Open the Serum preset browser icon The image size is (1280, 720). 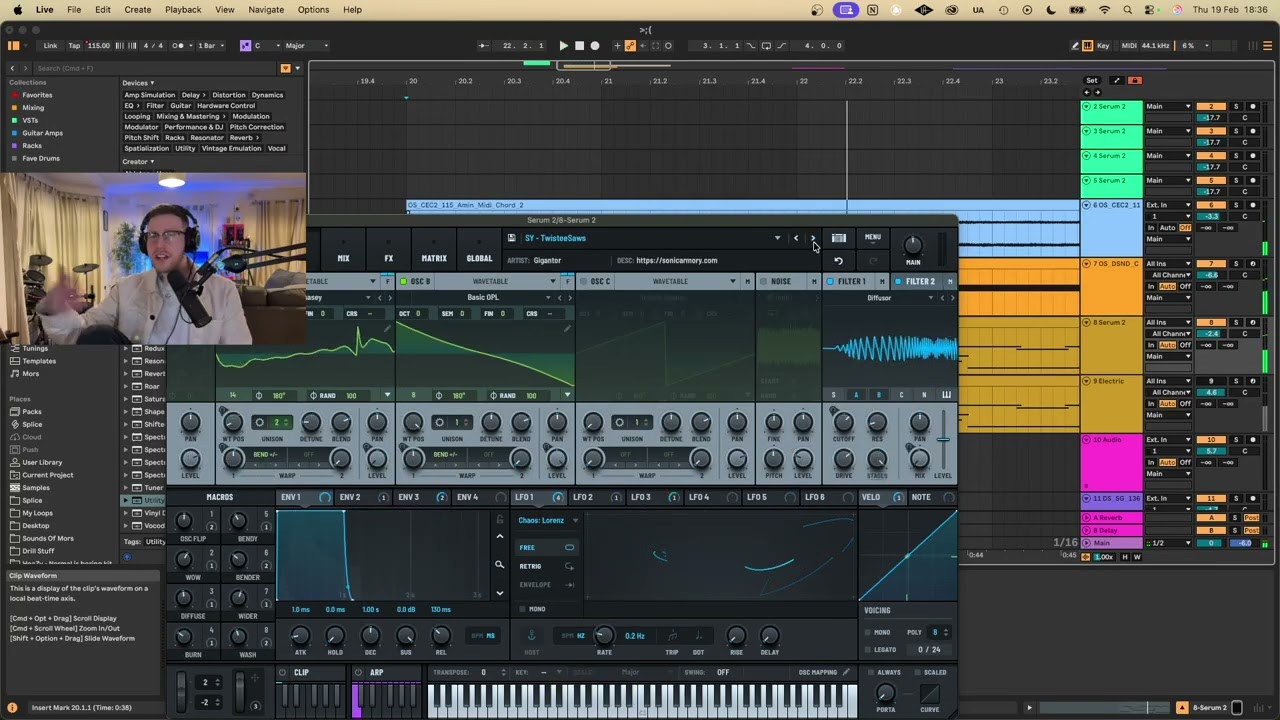pos(839,238)
